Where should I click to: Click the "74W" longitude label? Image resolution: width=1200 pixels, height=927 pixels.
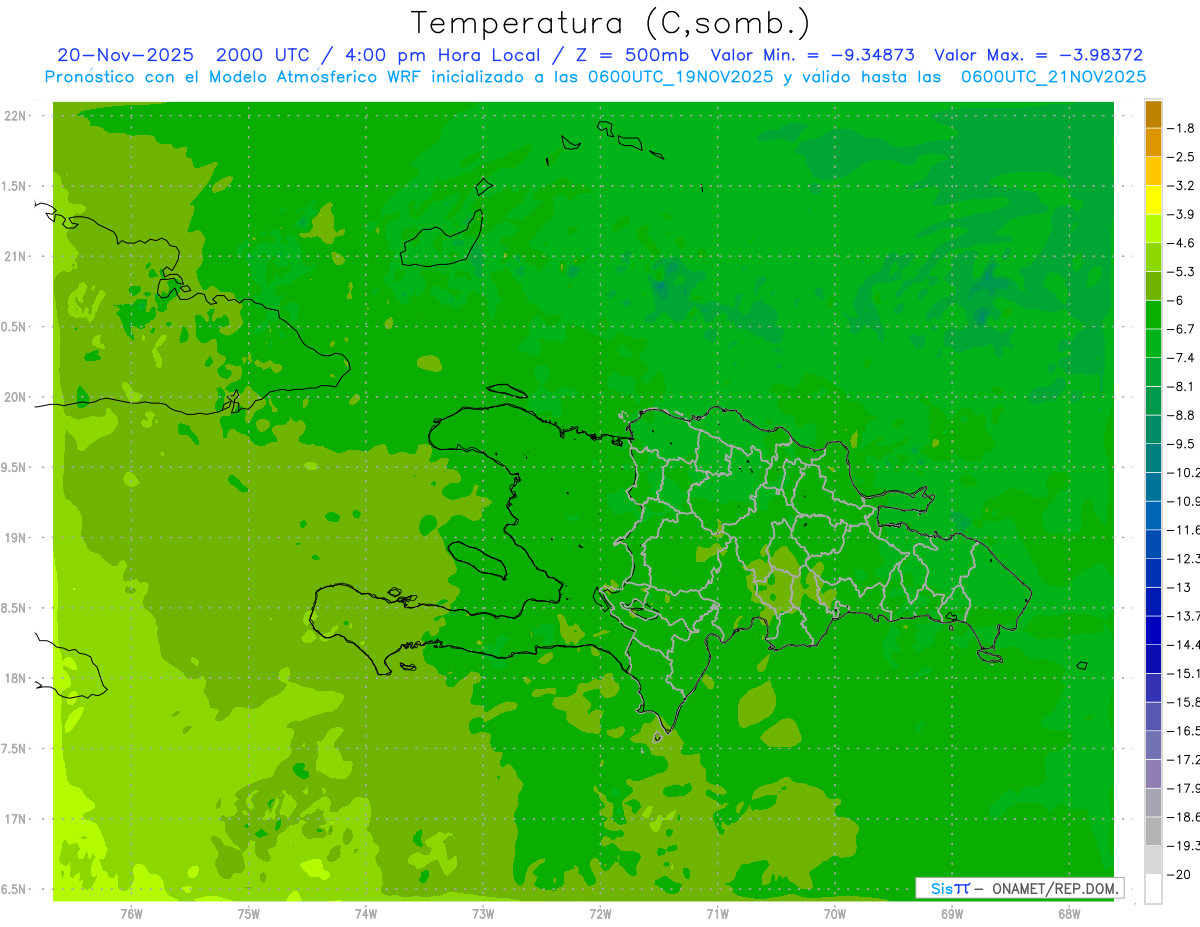point(366,913)
